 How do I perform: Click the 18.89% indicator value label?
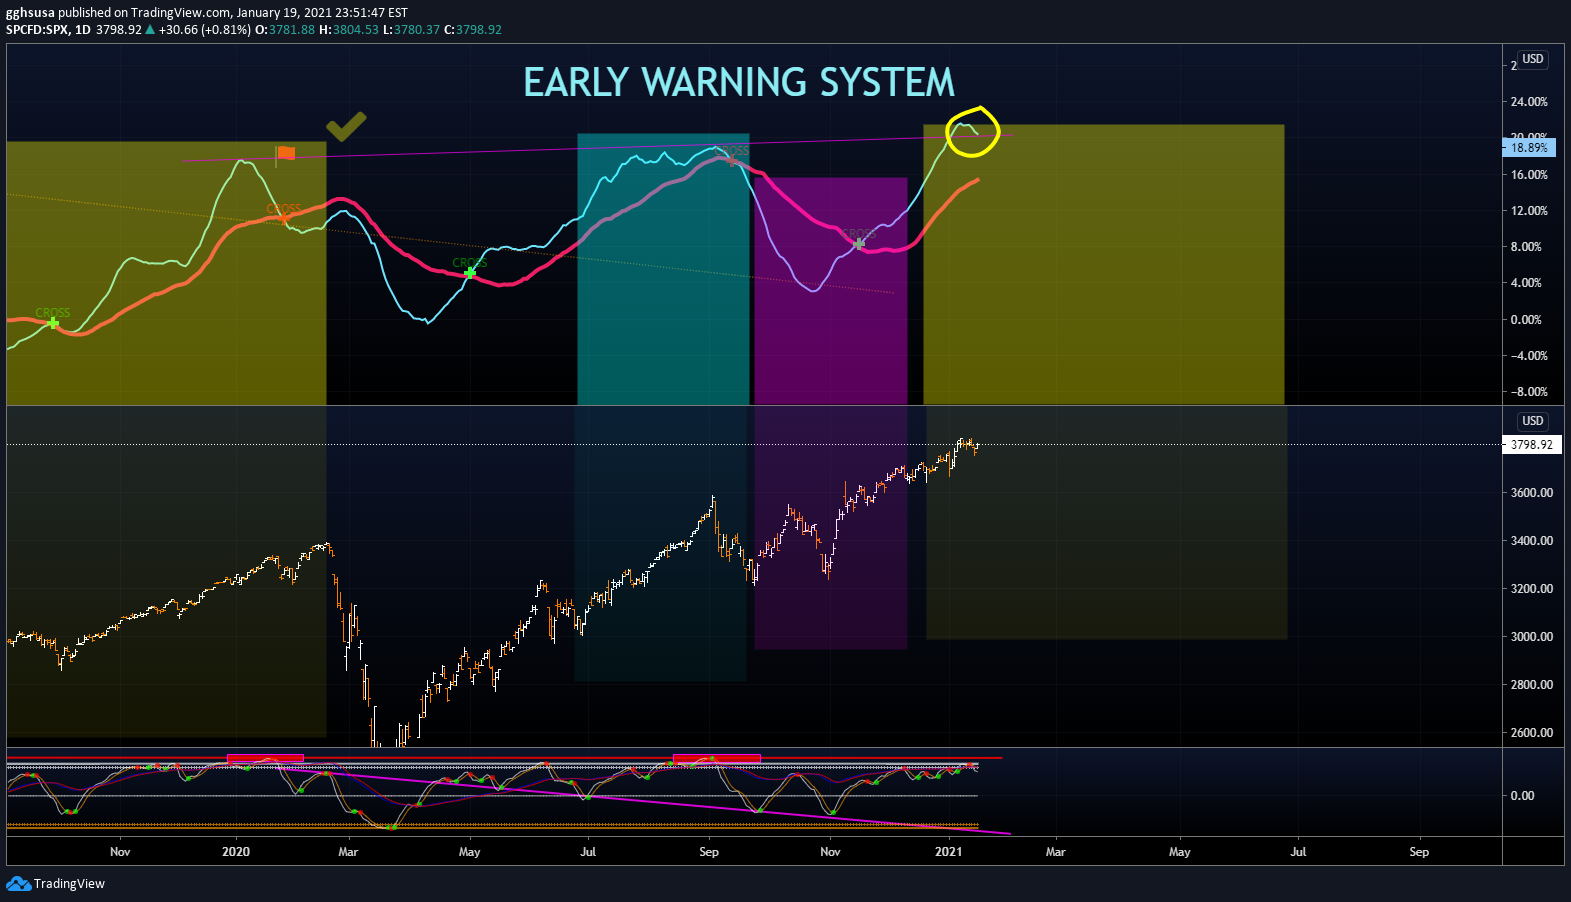click(x=1529, y=148)
